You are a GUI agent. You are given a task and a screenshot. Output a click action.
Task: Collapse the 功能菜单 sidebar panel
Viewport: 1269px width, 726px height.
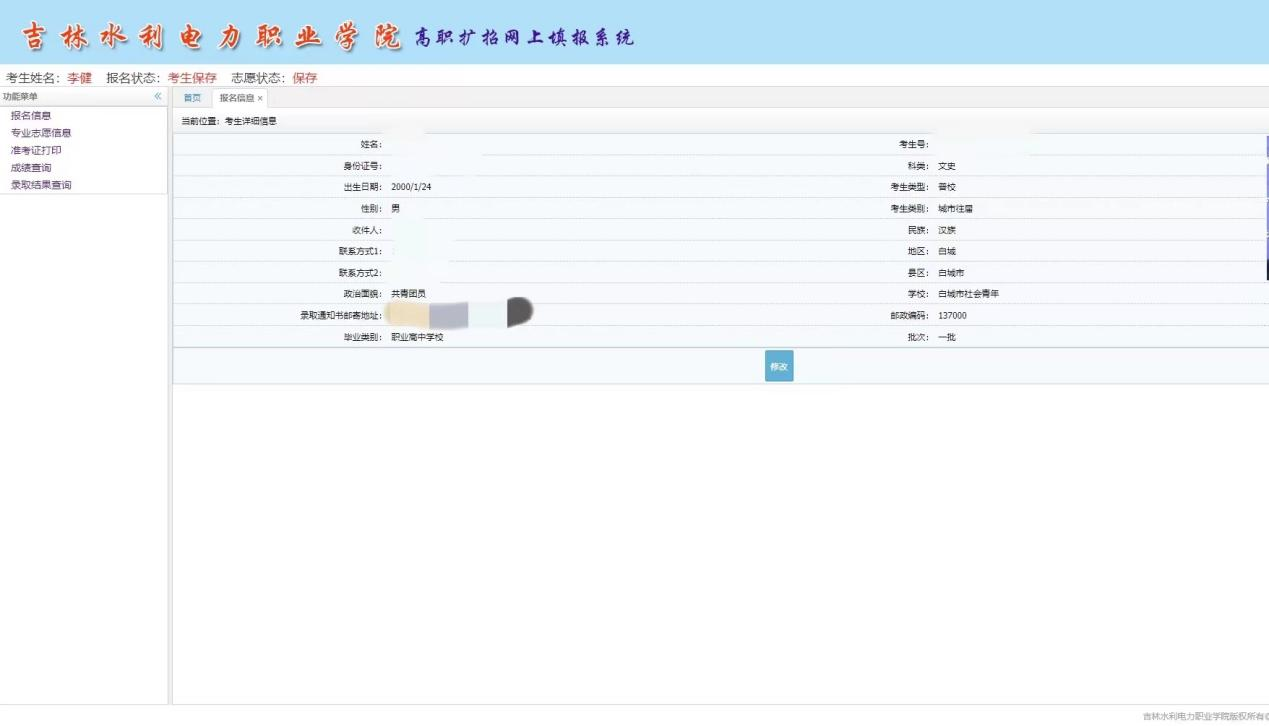pyautogui.click(x=158, y=96)
